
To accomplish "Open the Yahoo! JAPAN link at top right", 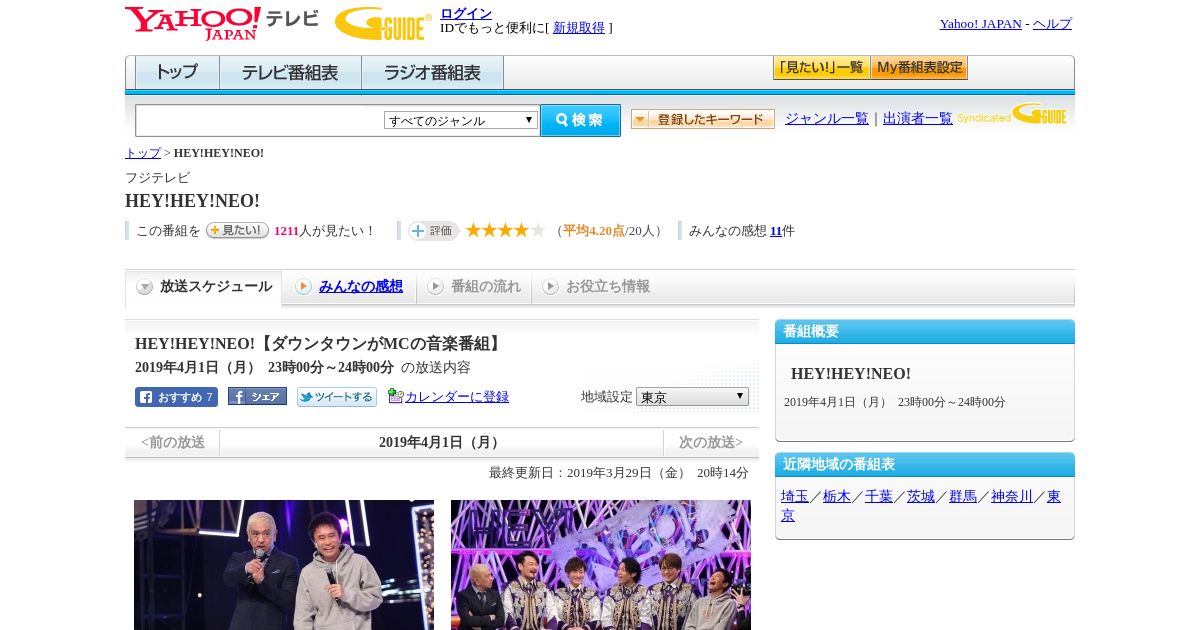I will point(981,23).
